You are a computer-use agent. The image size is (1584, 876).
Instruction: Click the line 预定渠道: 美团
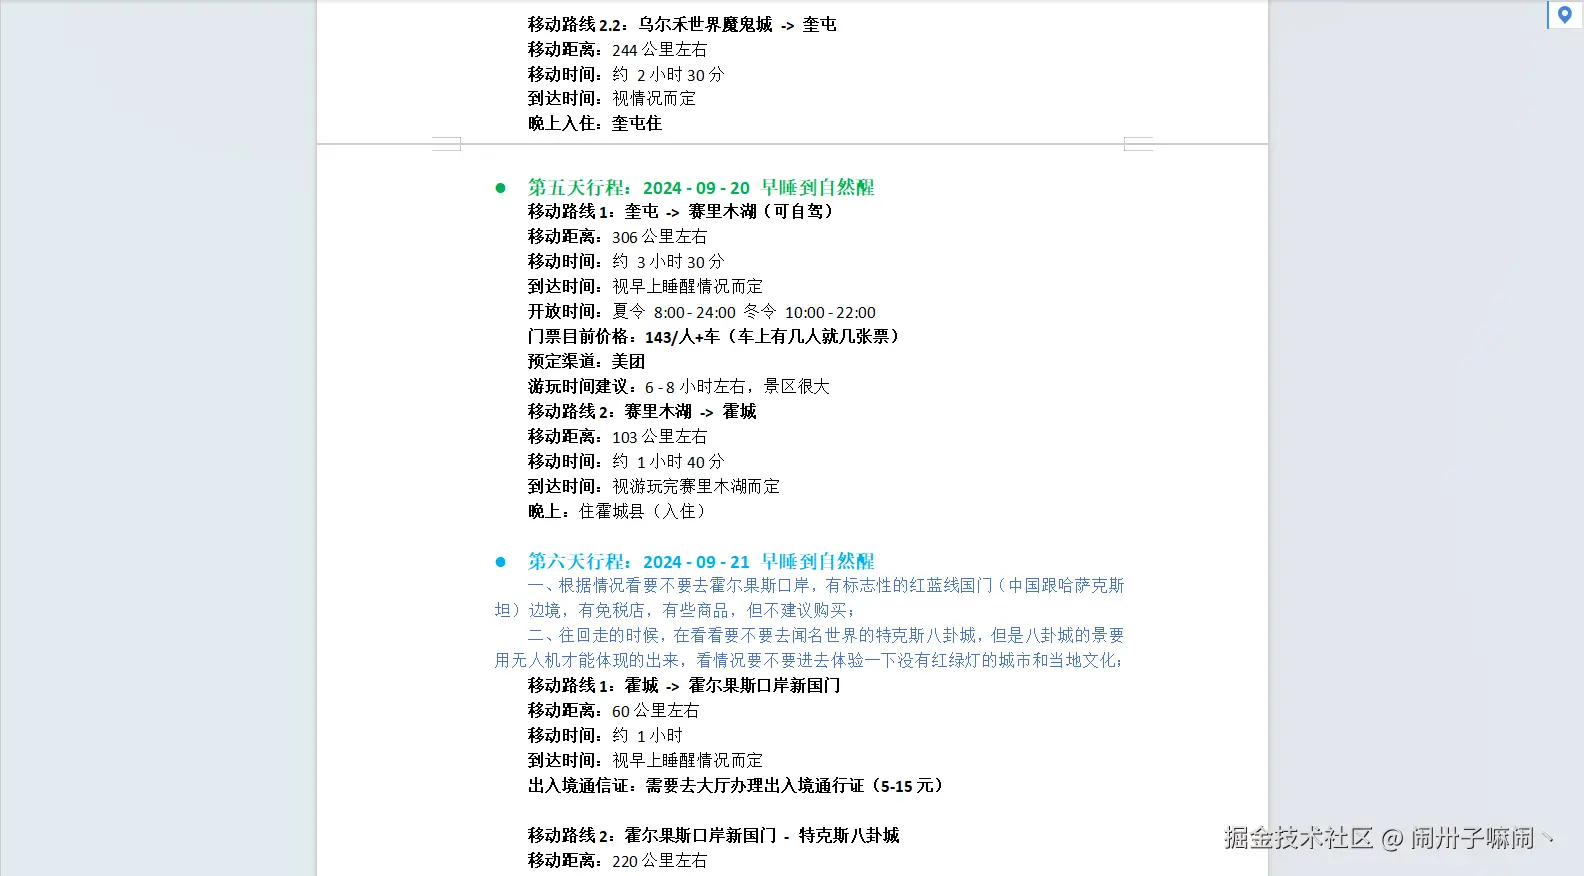pyautogui.click(x=586, y=361)
